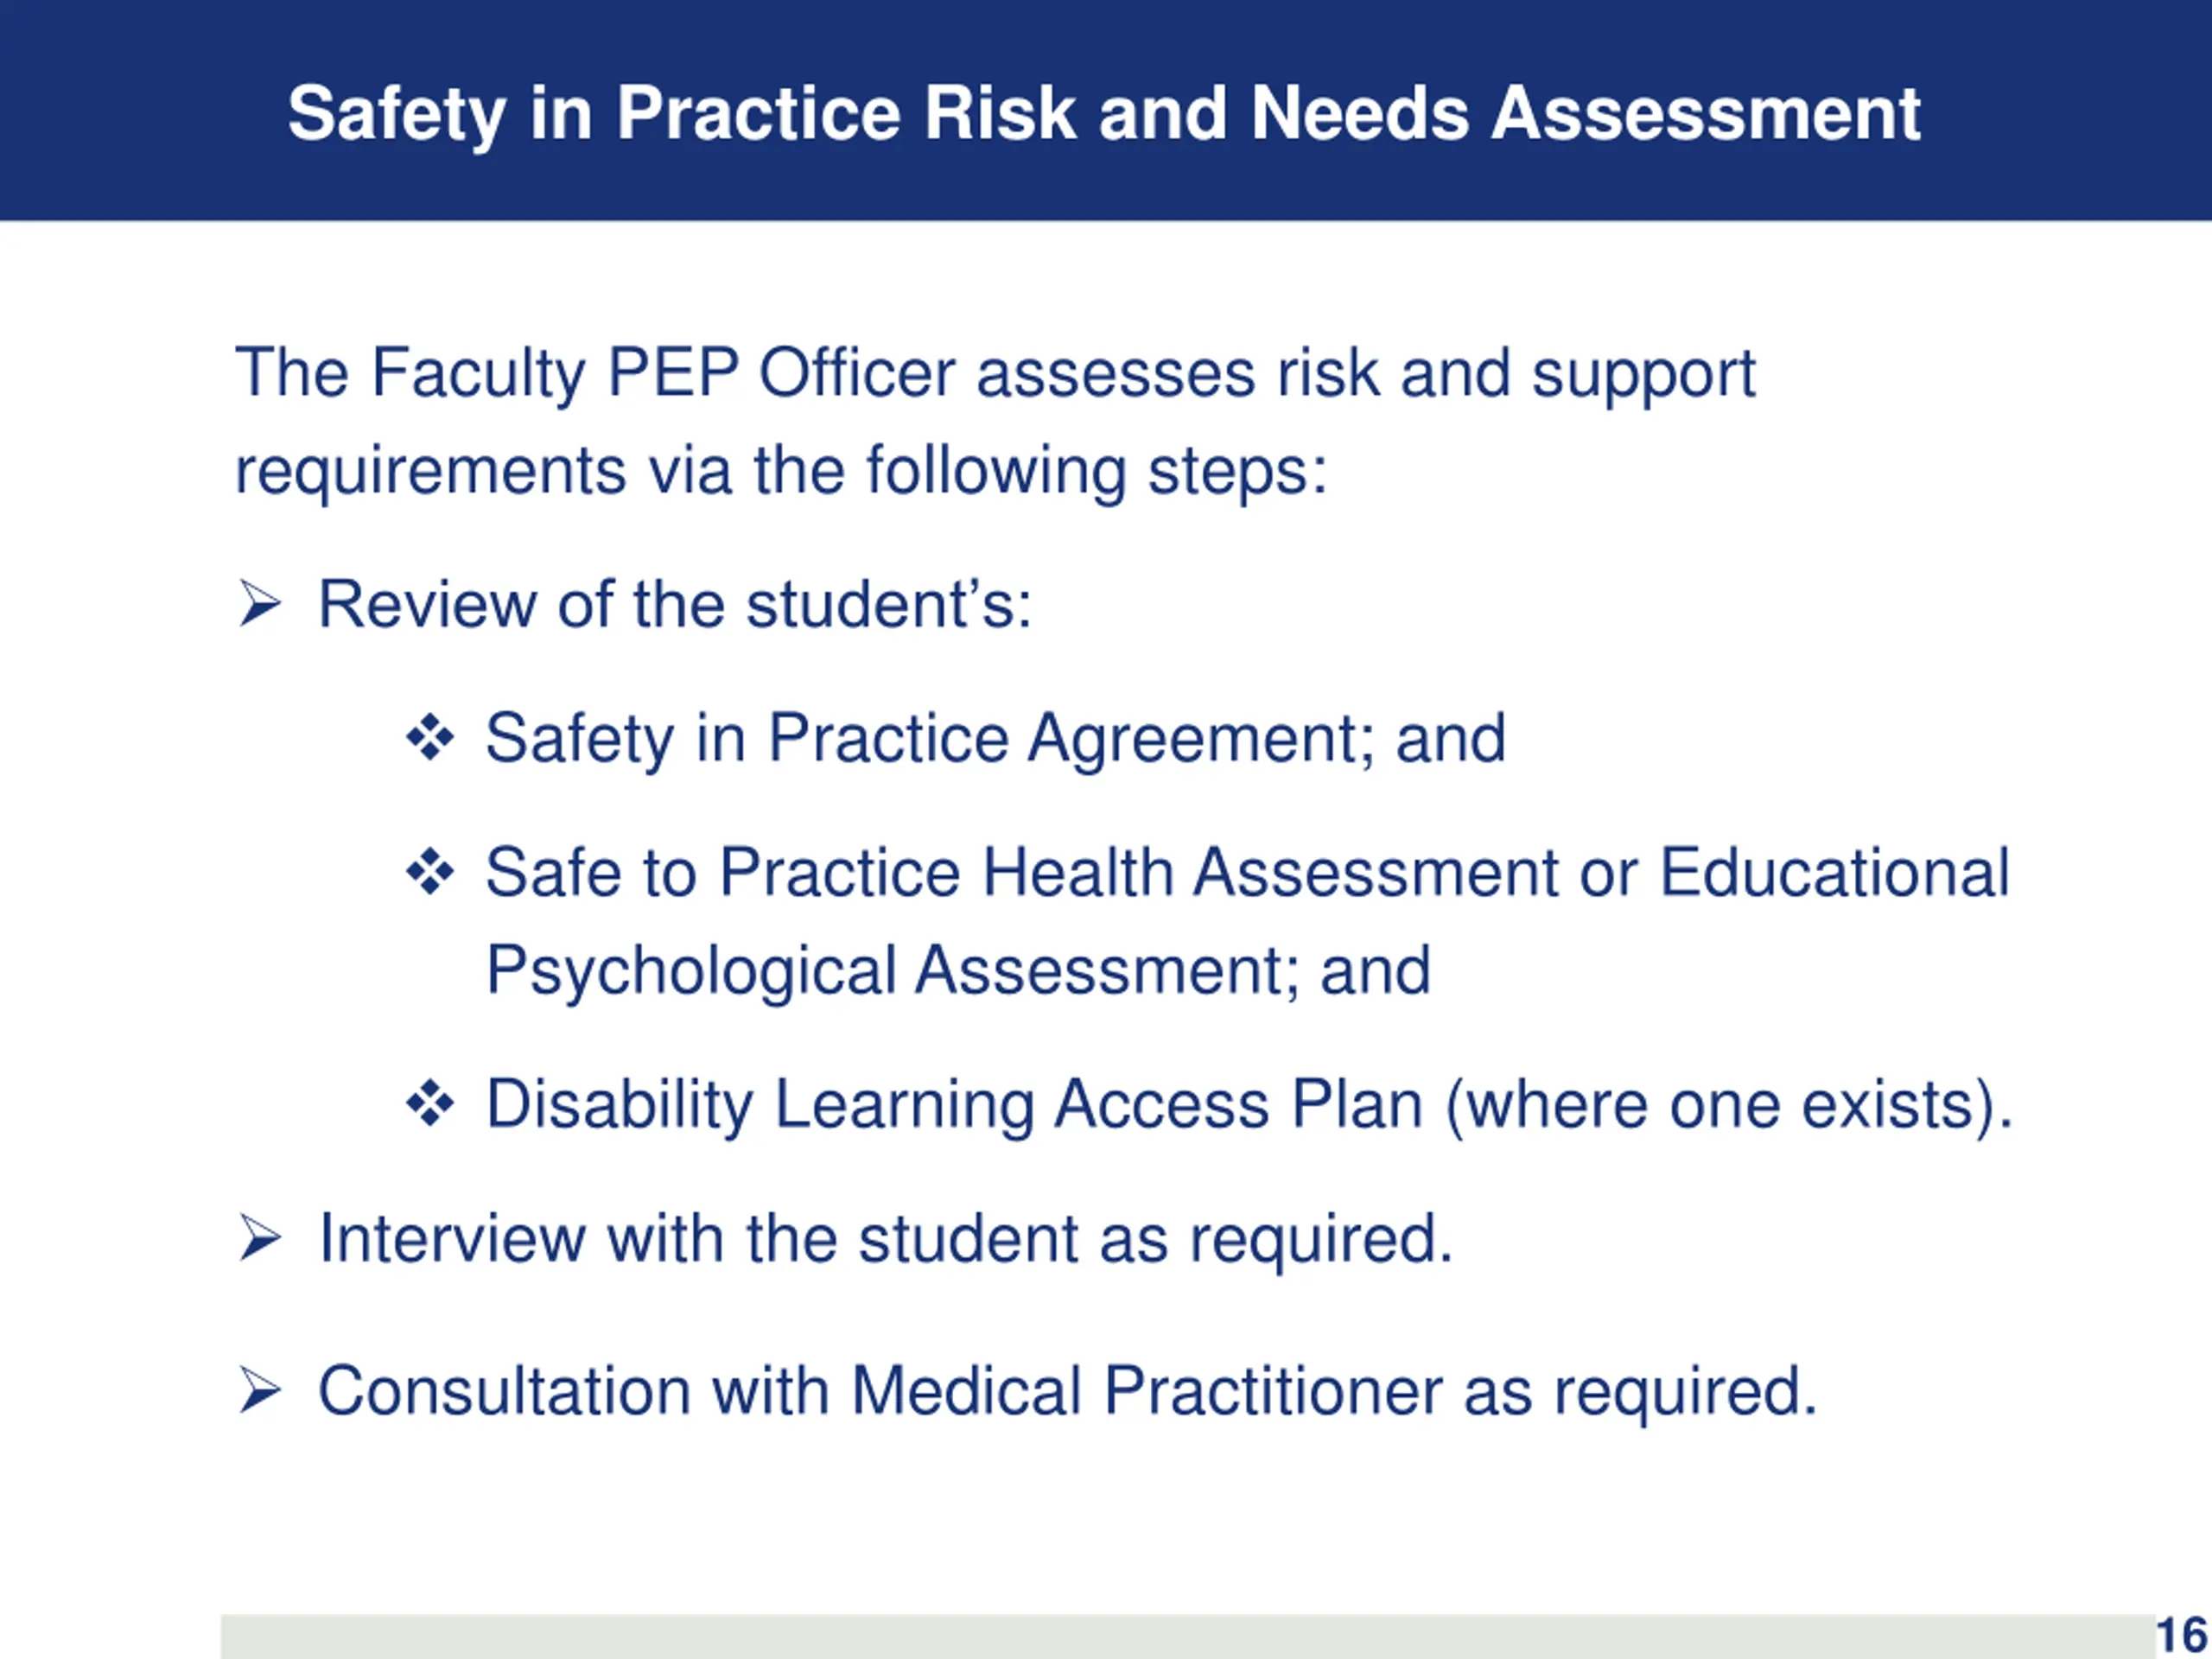This screenshot has height=1659, width=2212.
Task: Click the arrow bullet beside "Review of the student's"
Action: point(260,604)
